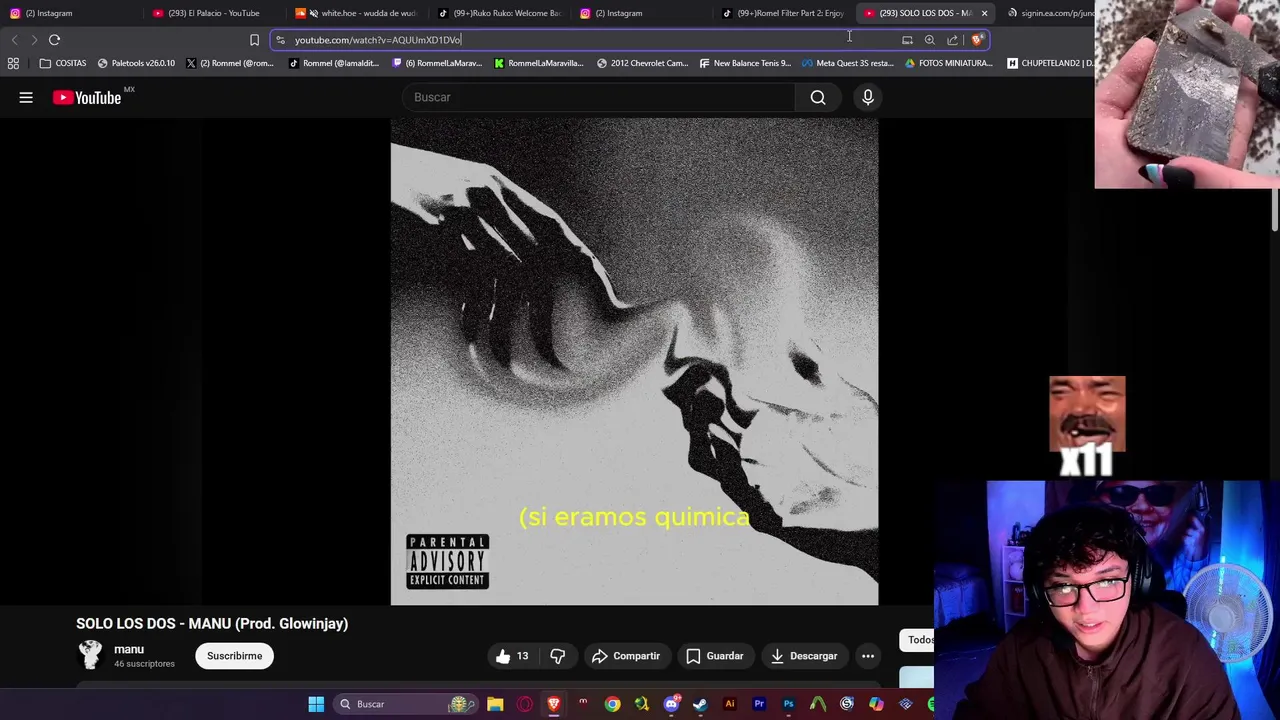Screen dimensions: 1280x720
Task: Click the YouTube search magnifier button
Action: (818, 97)
